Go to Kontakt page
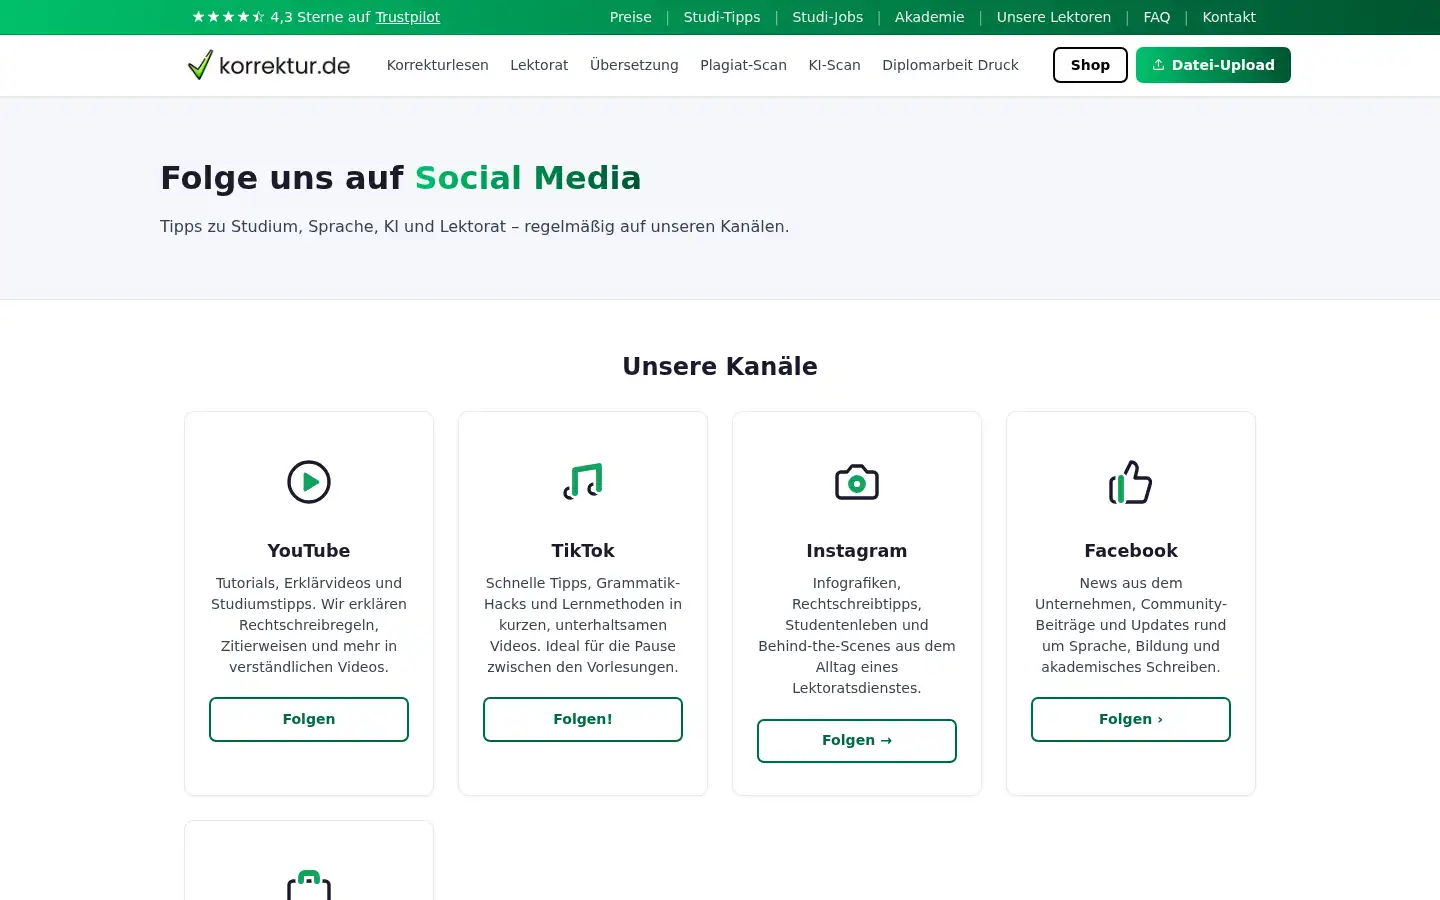The image size is (1440, 900). pos(1229,17)
